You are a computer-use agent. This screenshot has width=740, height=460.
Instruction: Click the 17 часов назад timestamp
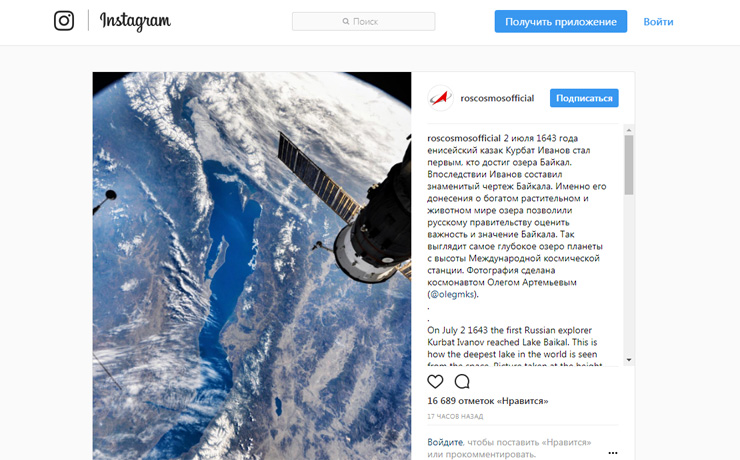point(455,417)
